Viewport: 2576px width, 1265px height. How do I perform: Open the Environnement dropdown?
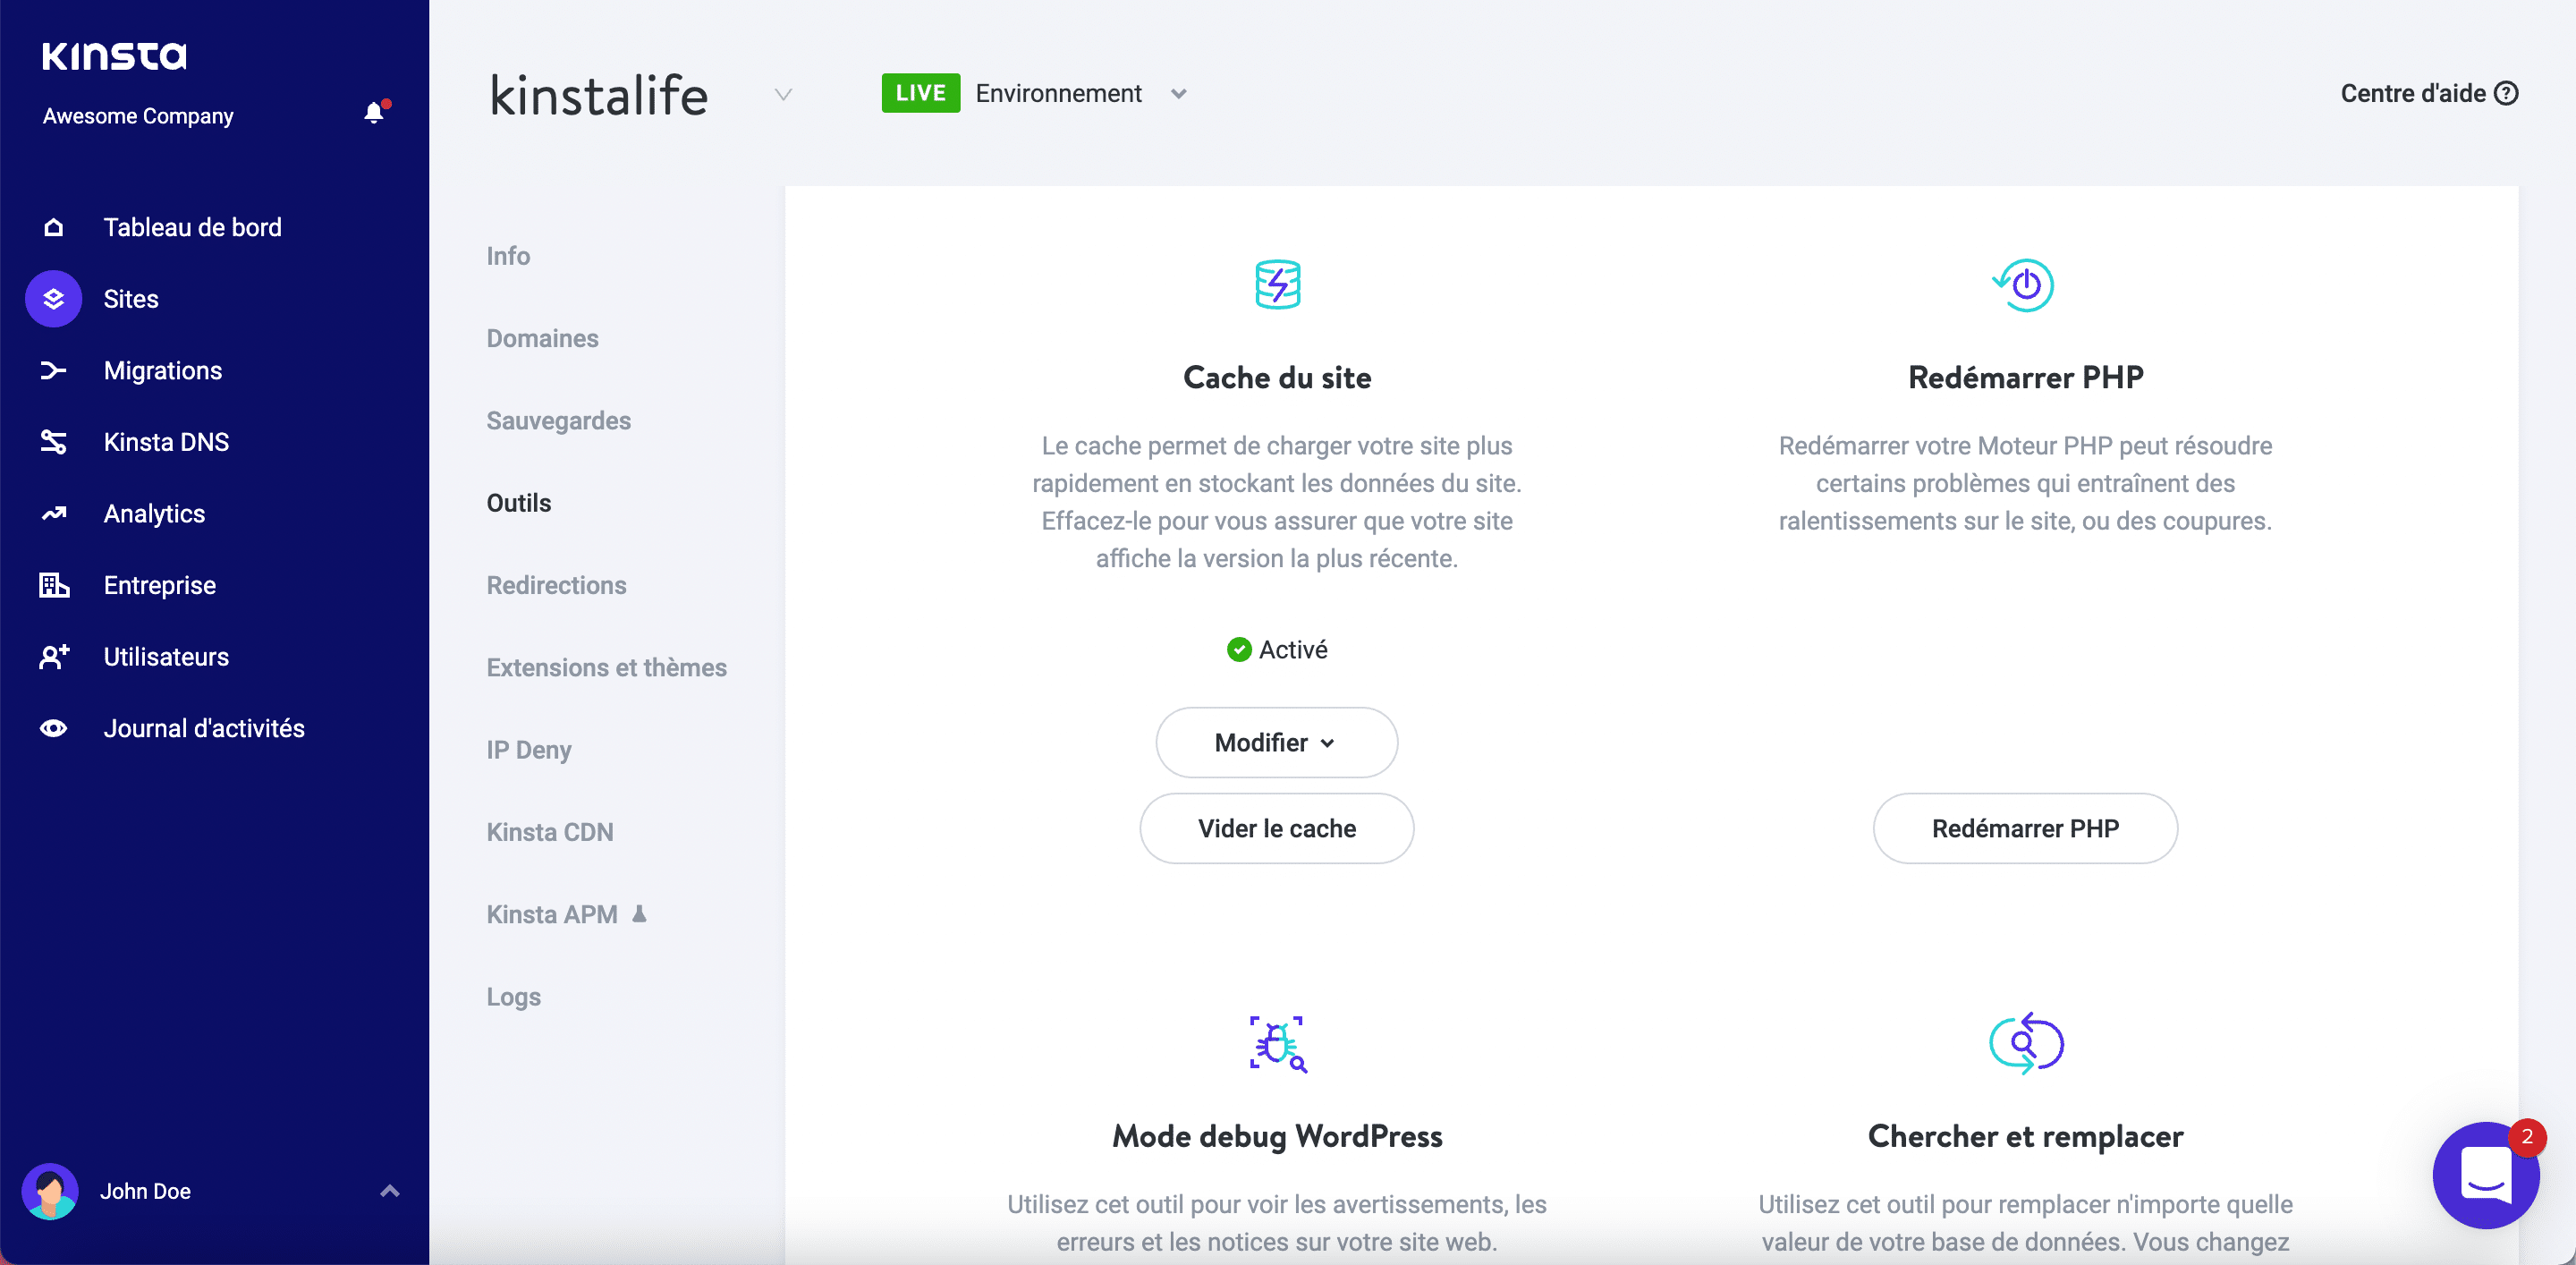pyautogui.click(x=1178, y=93)
